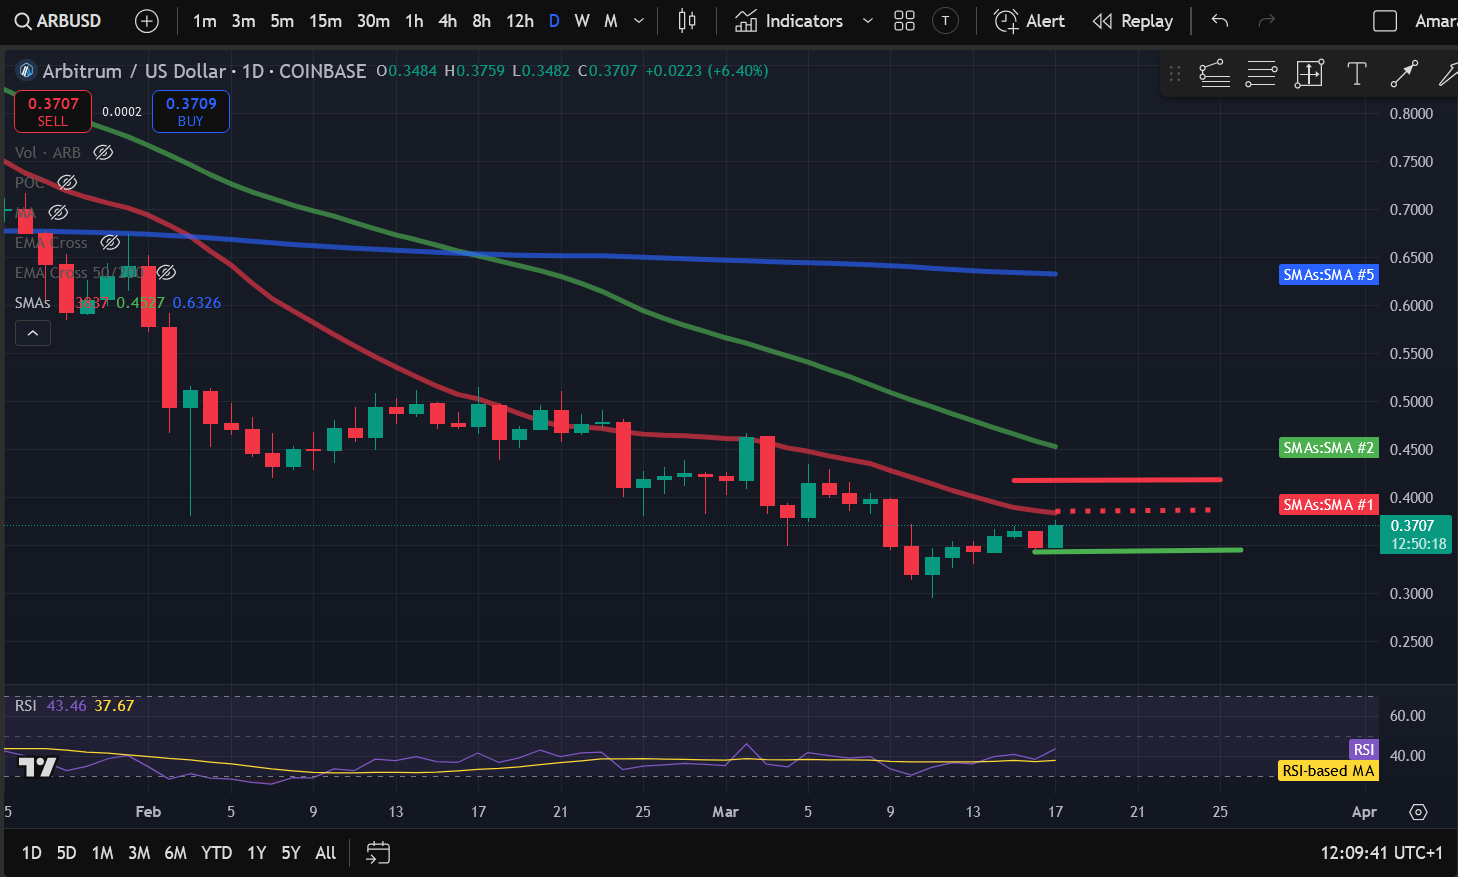Screen dimensions: 1458x877
Task: Select the Text drawing tool
Action: coord(1357,73)
